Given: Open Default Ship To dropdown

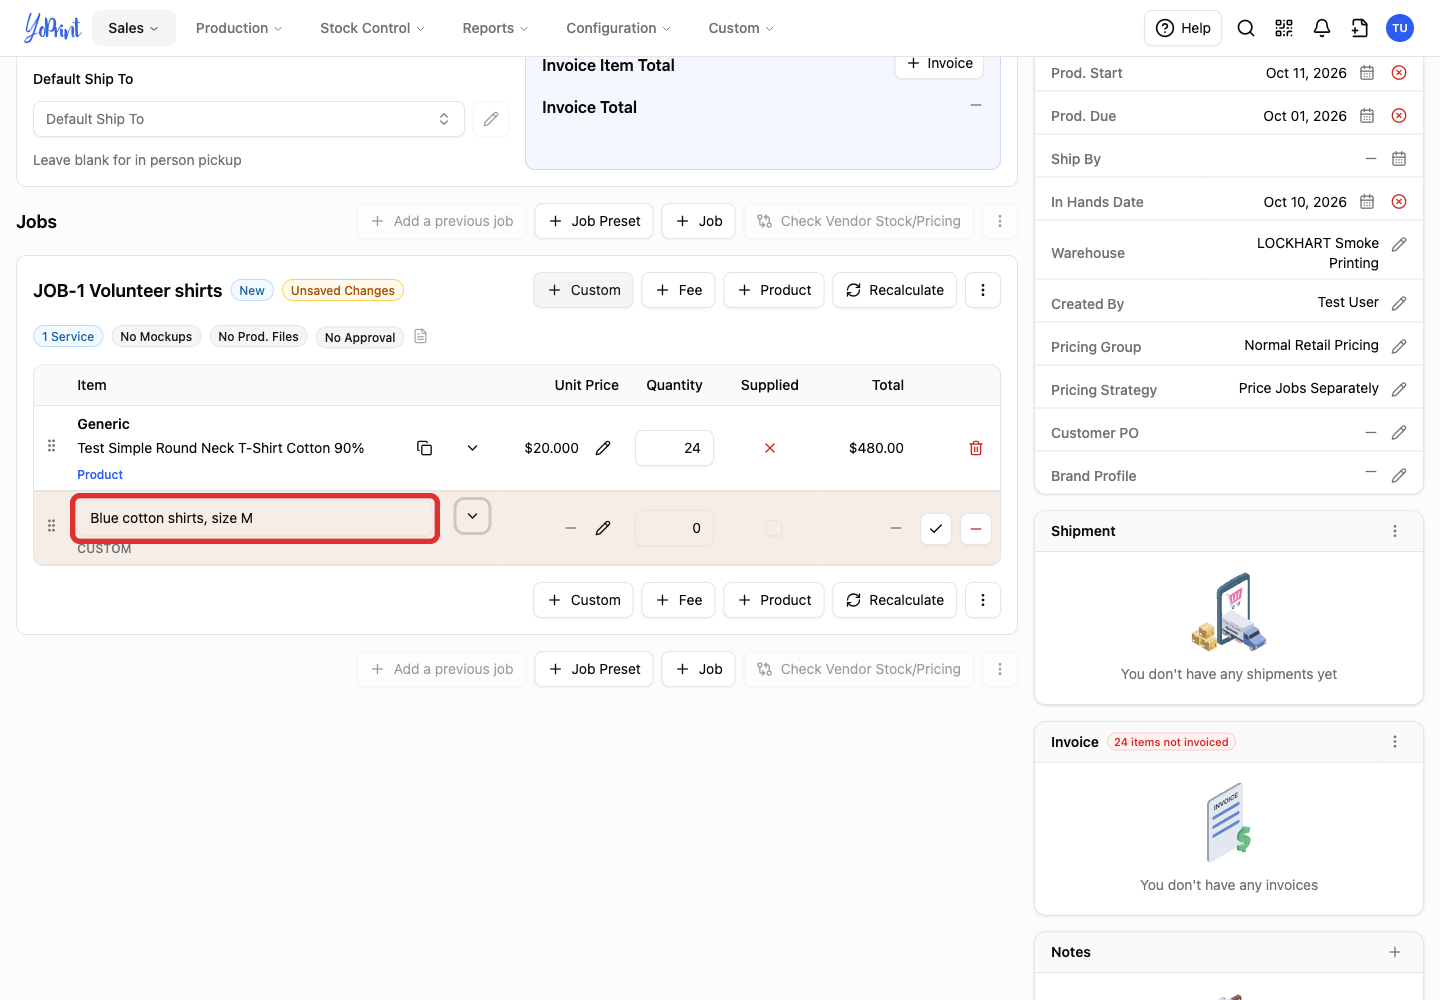Looking at the screenshot, I should coord(249,119).
